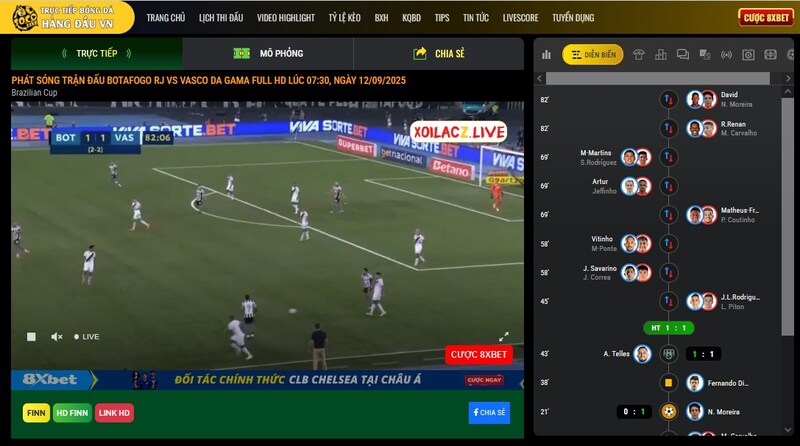This screenshot has height=446, width=800.
Task: Click Fernando Di player avatar at 38'
Action: click(695, 382)
